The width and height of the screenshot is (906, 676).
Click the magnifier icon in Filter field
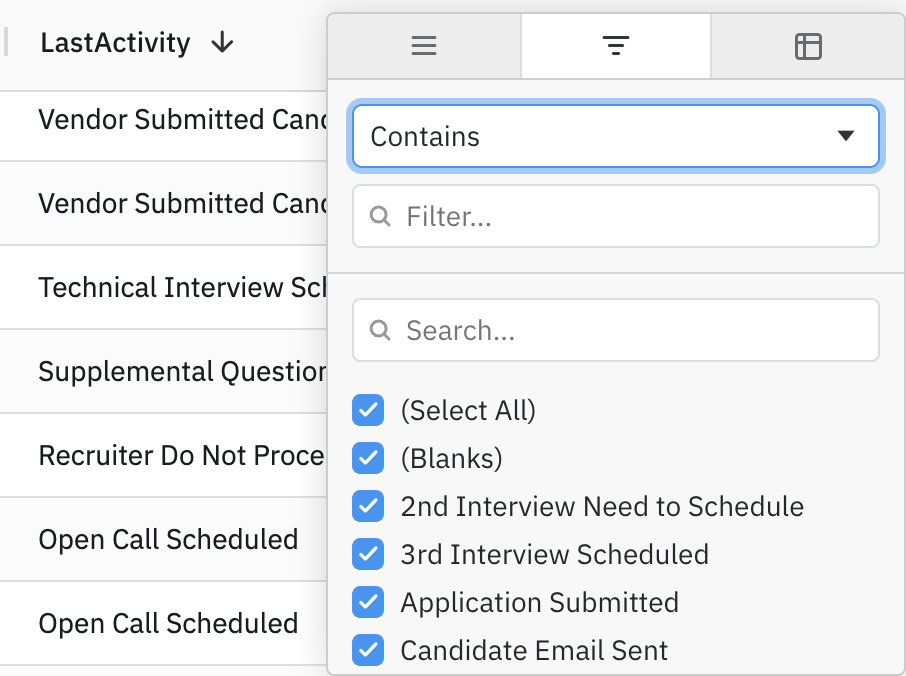tap(380, 216)
